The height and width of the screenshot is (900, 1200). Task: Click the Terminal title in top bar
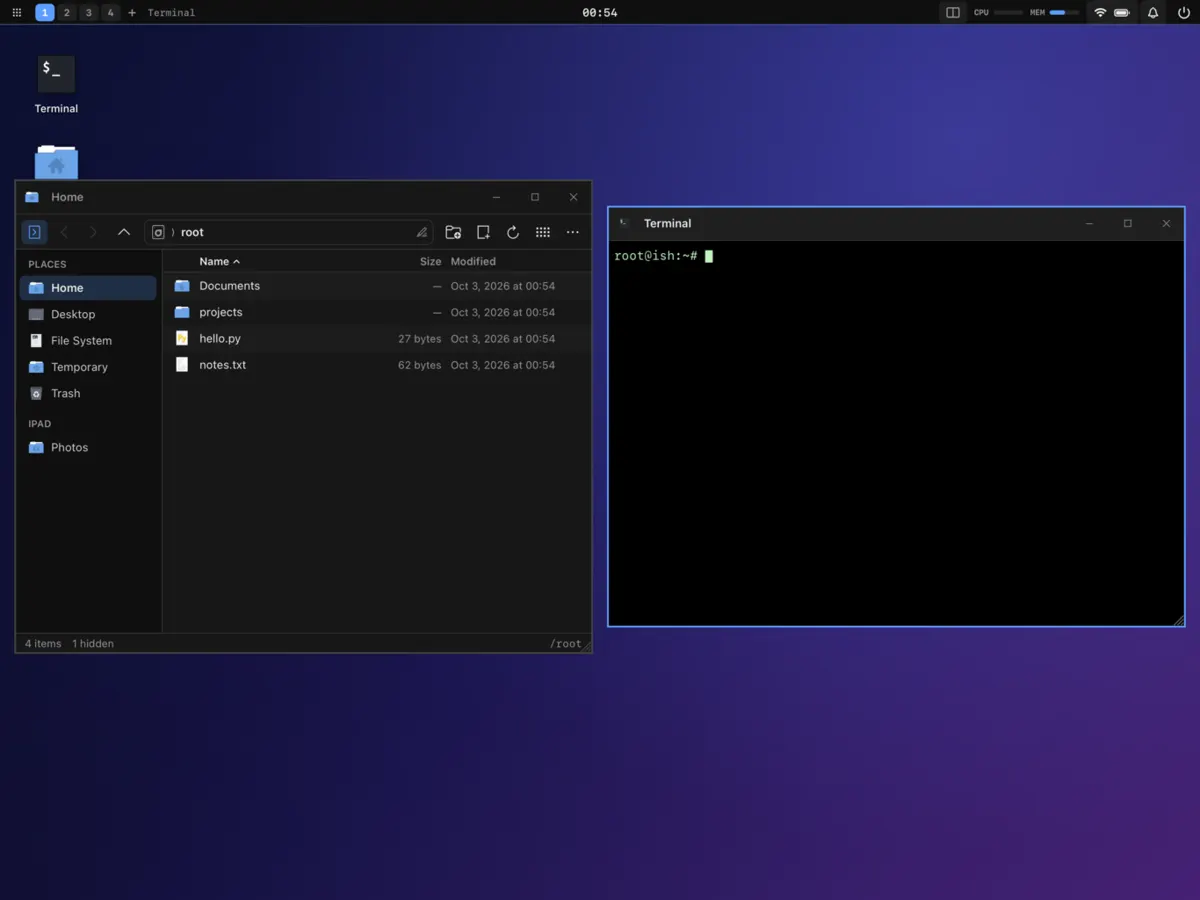(172, 13)
